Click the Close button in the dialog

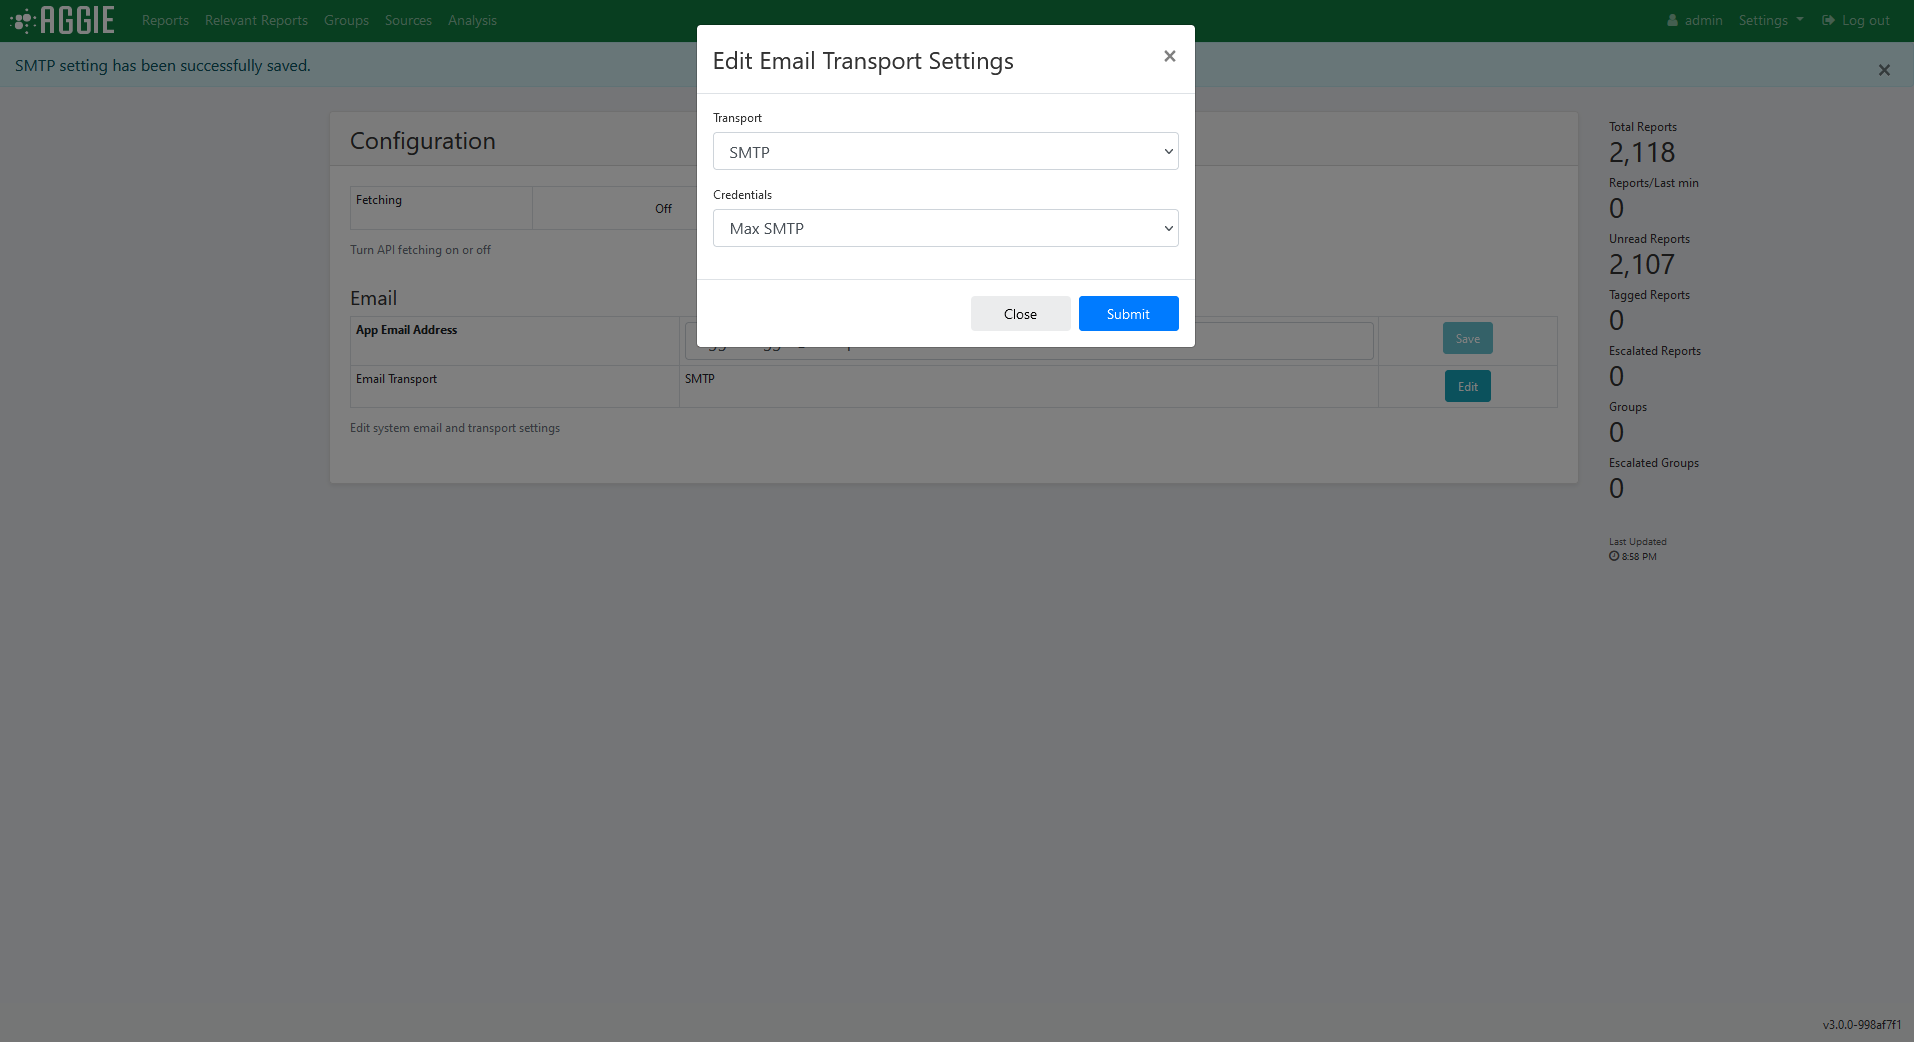1020,313
